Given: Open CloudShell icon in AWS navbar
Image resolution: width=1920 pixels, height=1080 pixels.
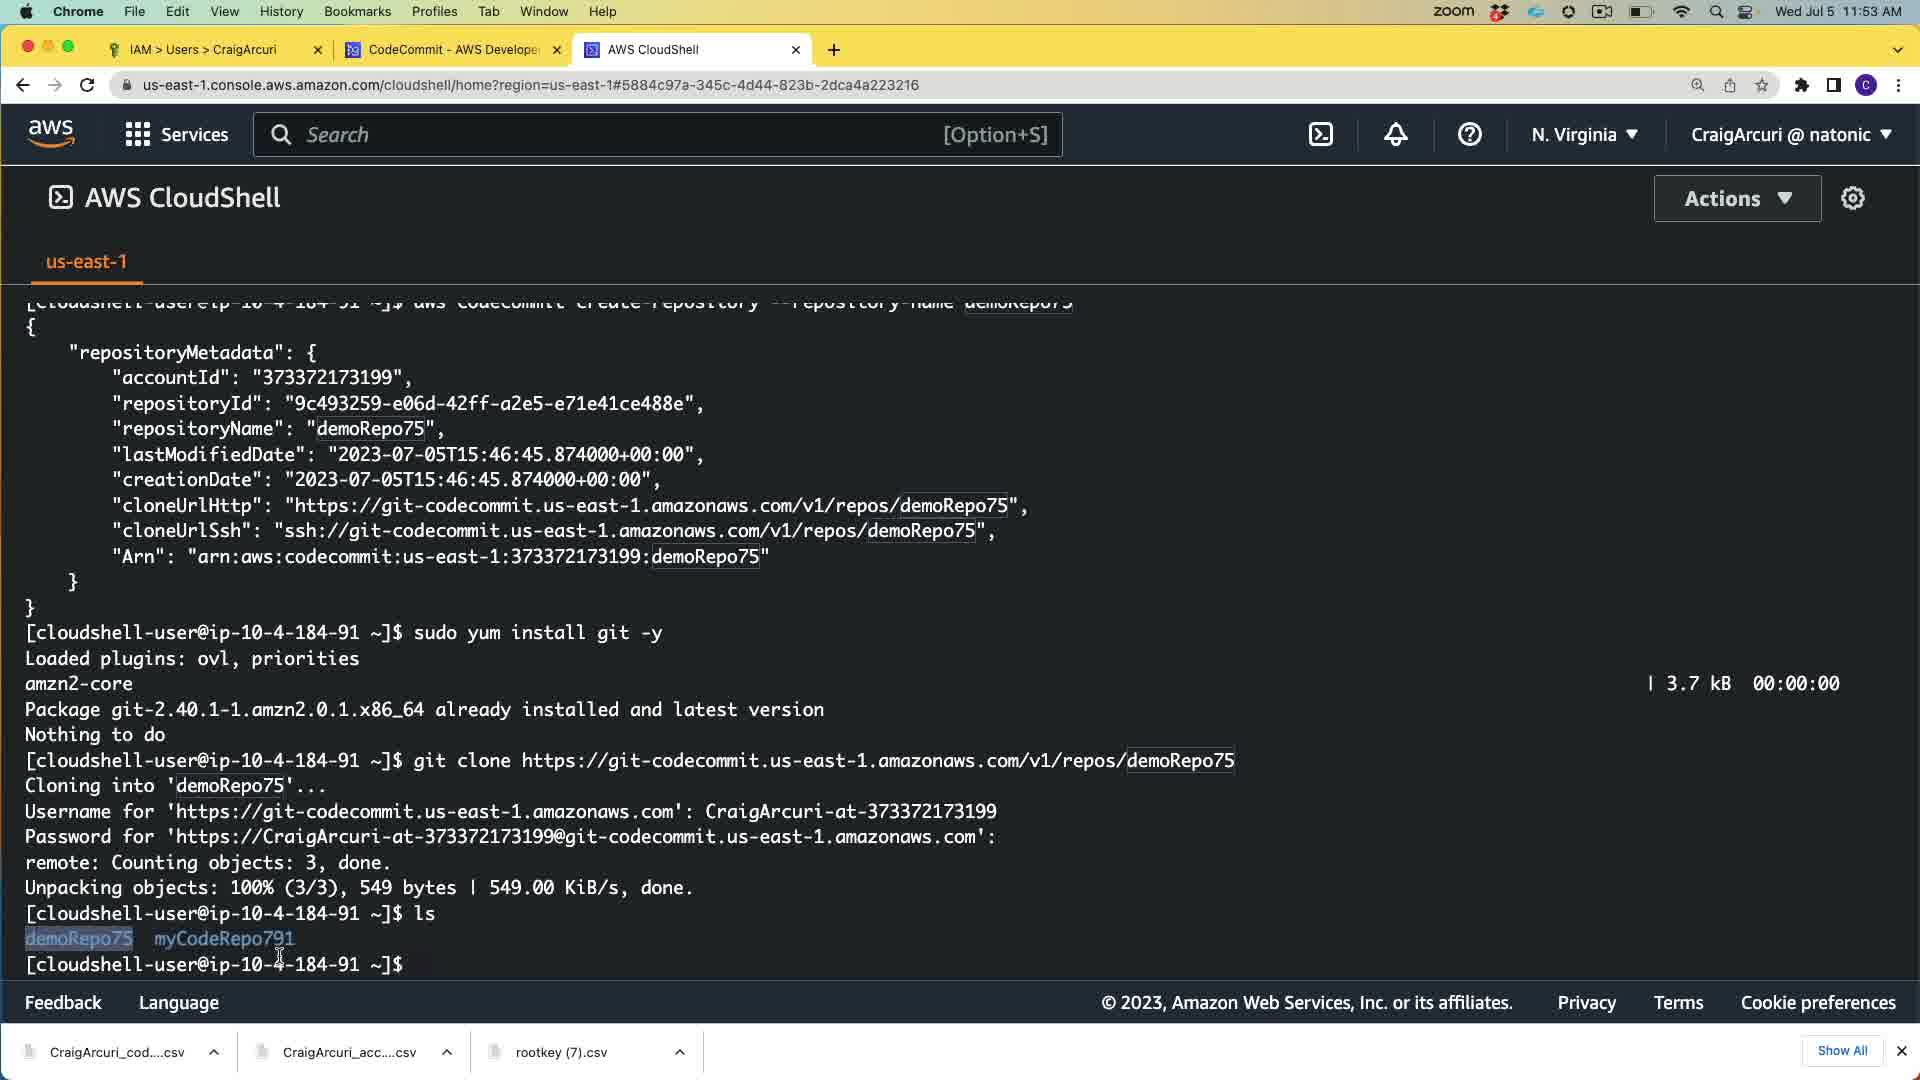Looking at the screenshot, I should click(x=1321, y=134).
